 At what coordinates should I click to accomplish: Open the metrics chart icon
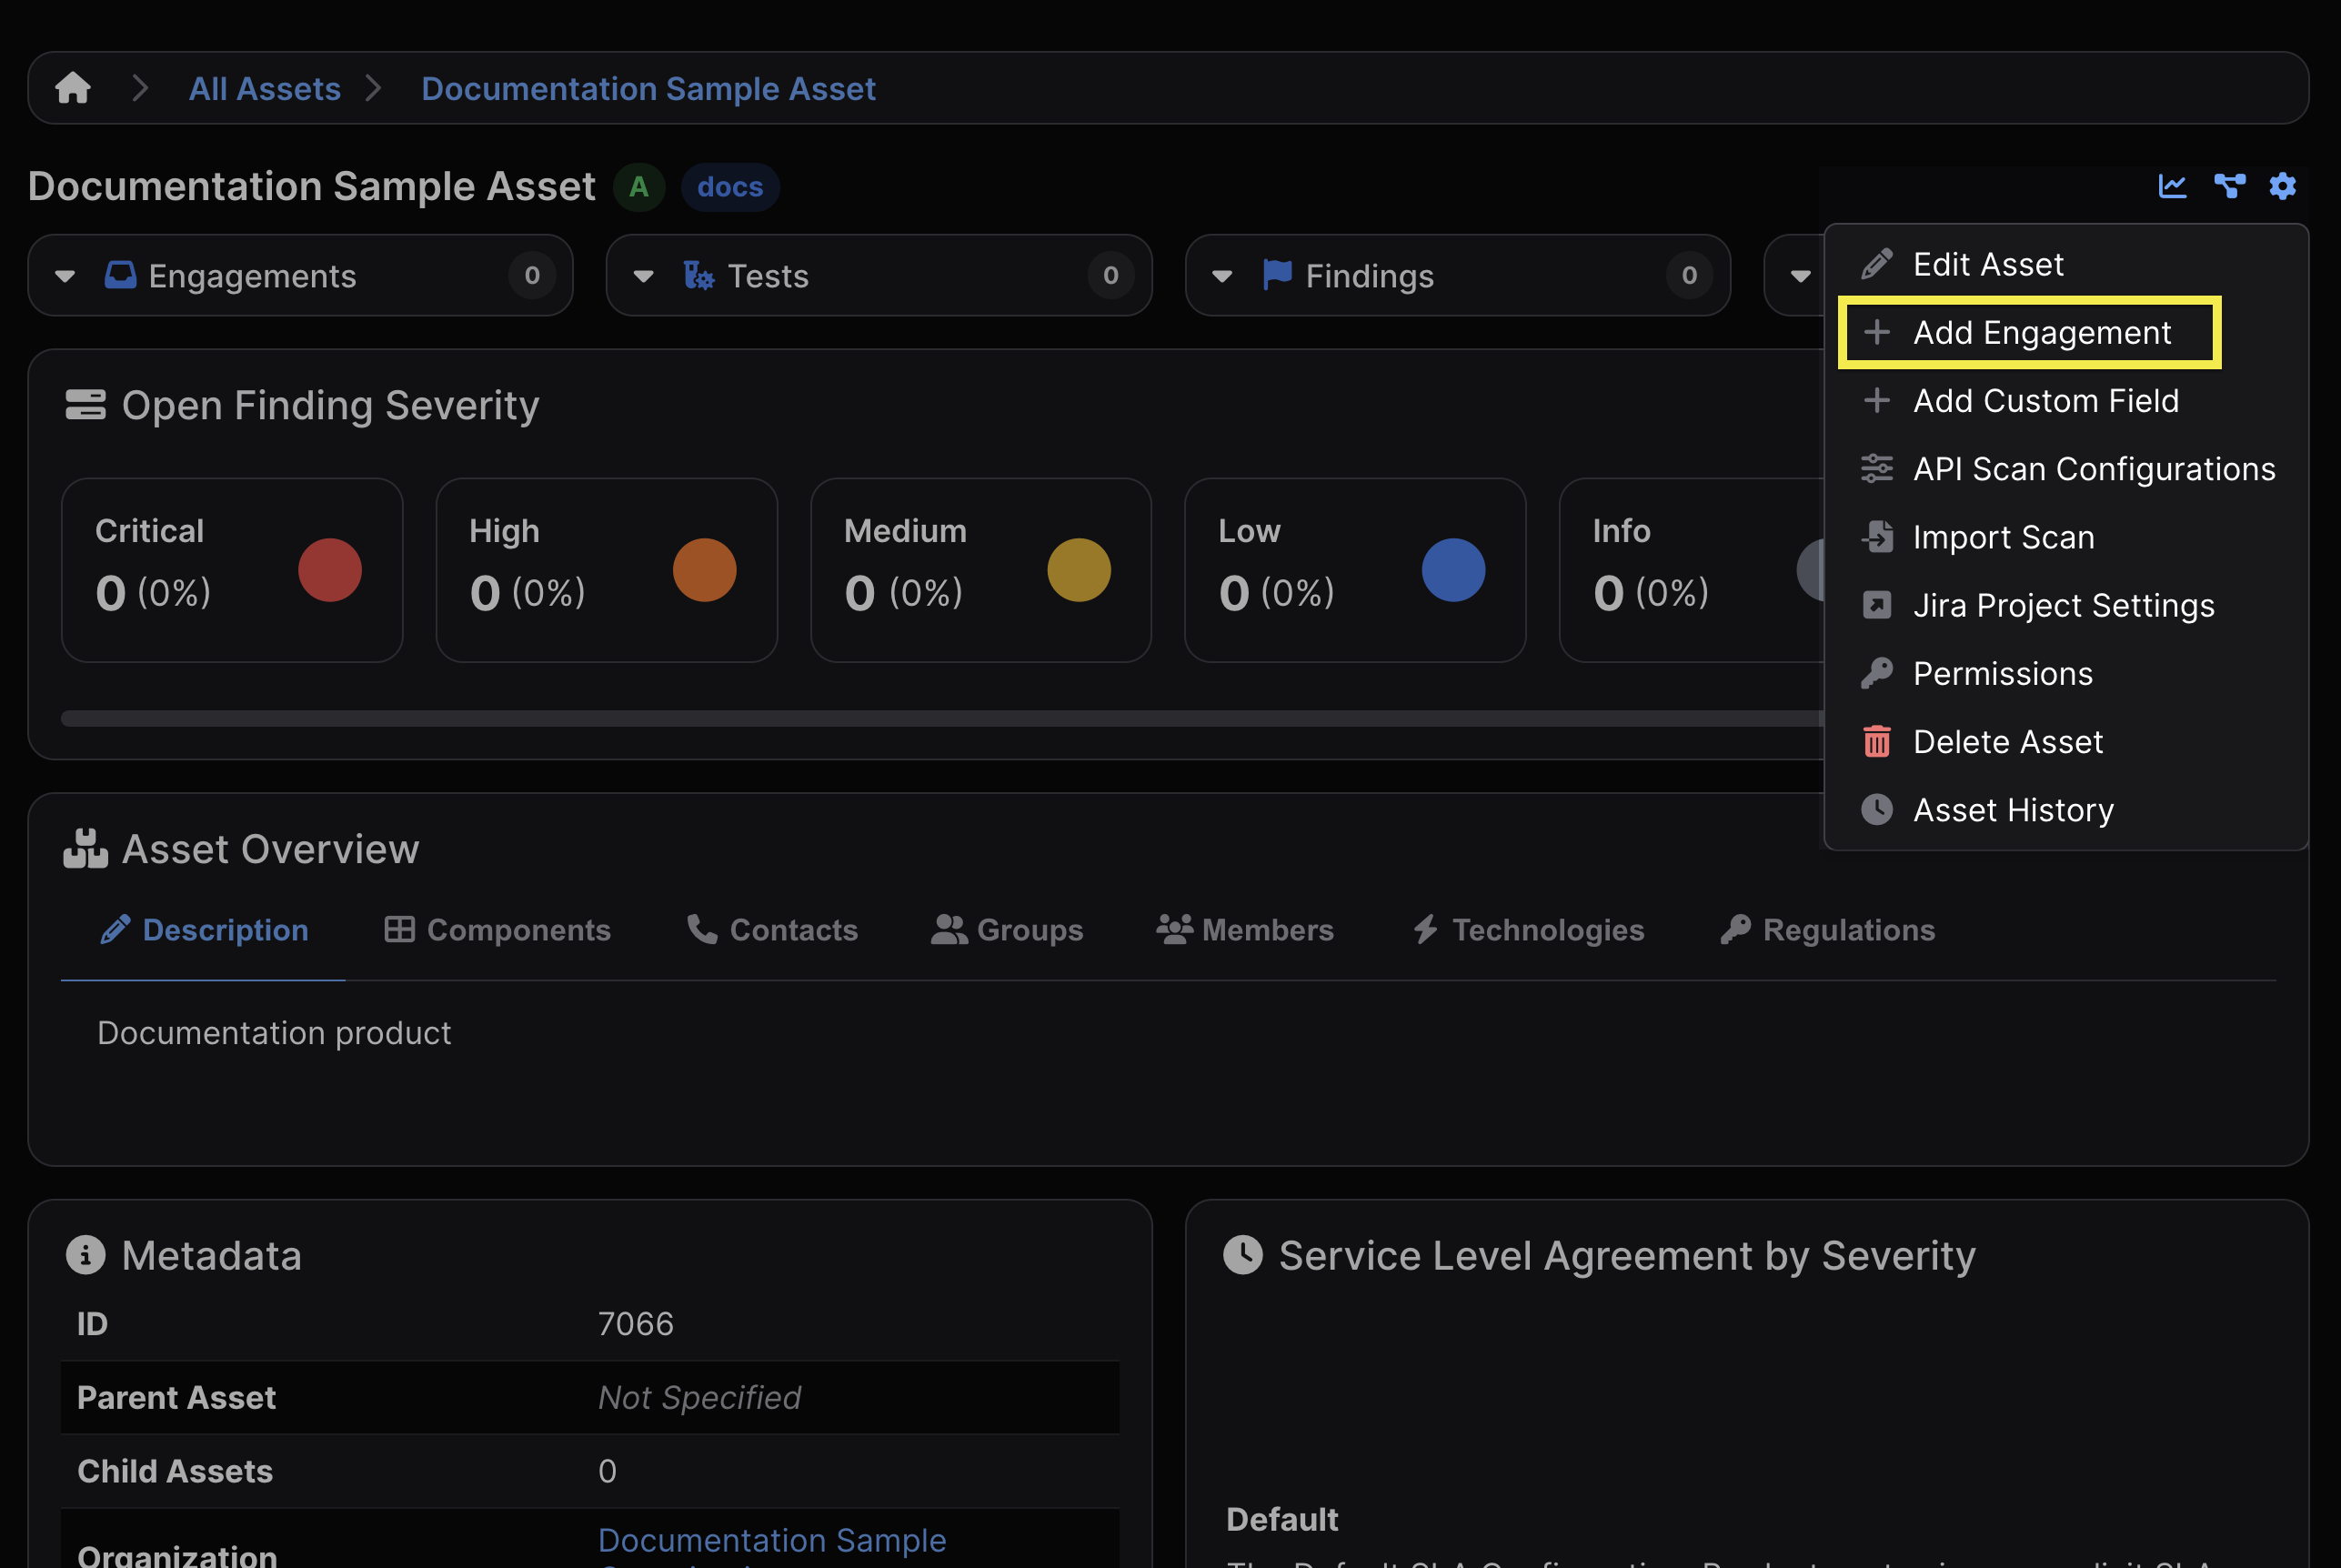pos(2172,186)
